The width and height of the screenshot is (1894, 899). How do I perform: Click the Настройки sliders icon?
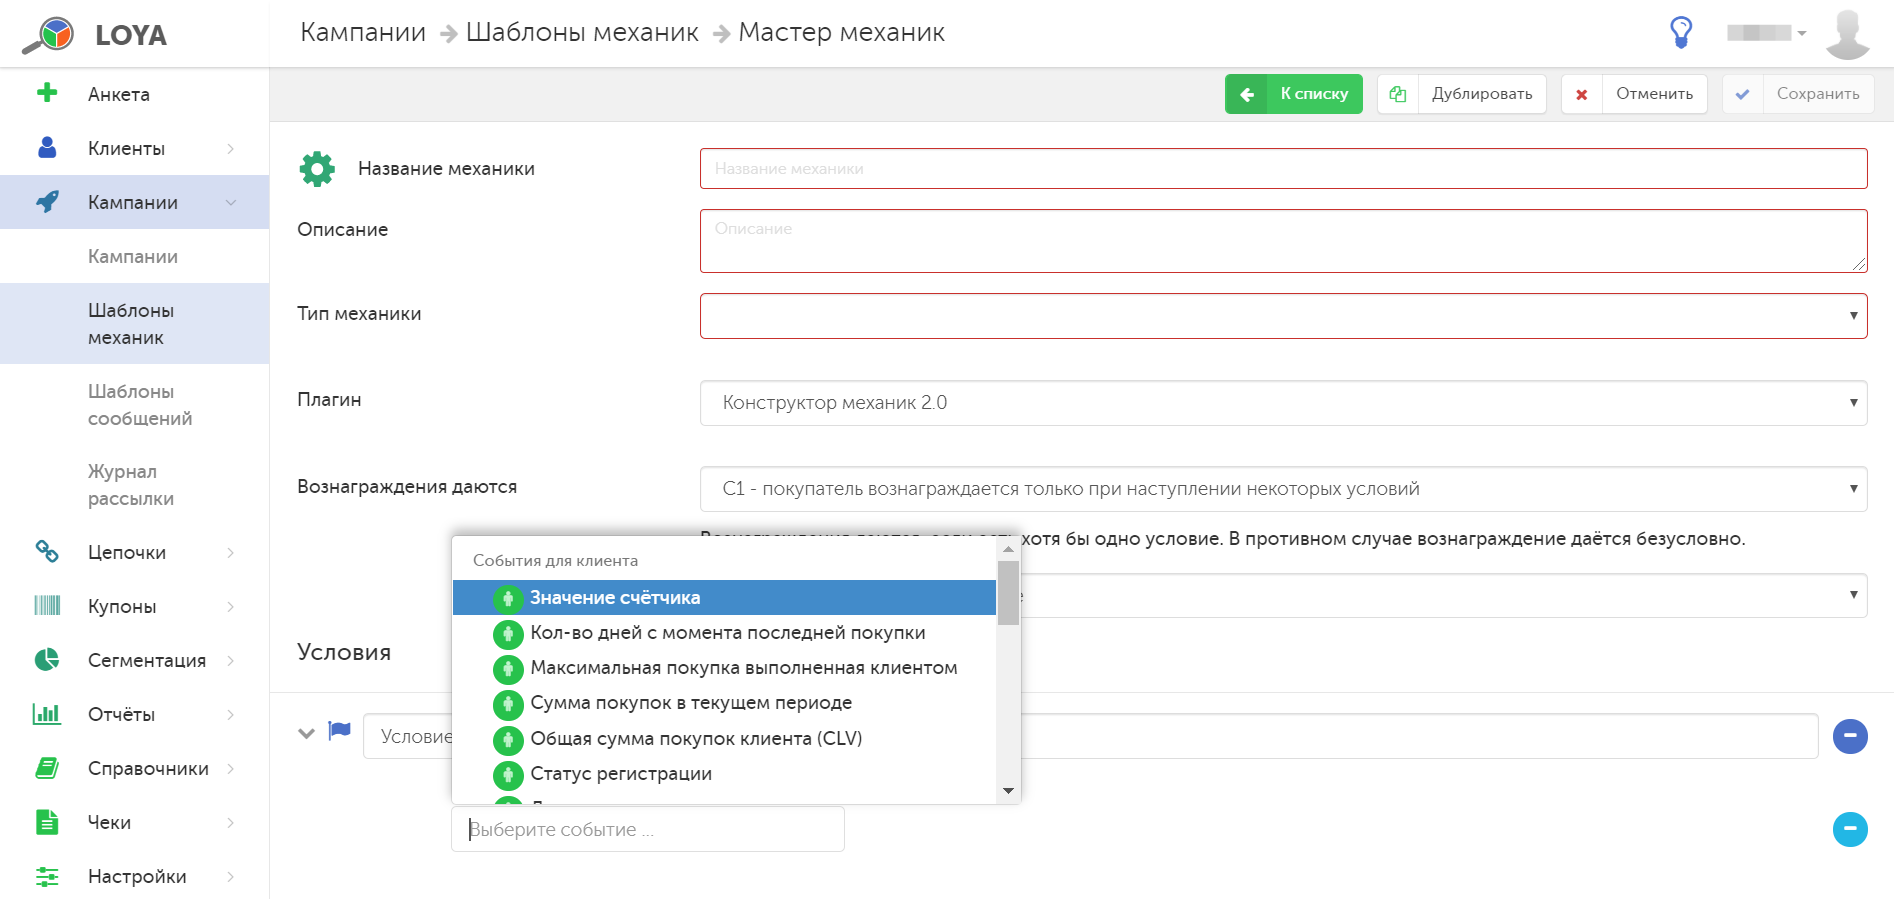click(x=47, y=876)
